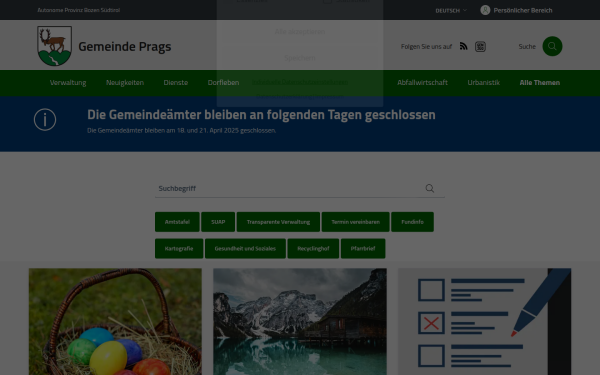
Task: Click Autonome Provinz Bozen Südtirol link
Action: coord(78,10)
